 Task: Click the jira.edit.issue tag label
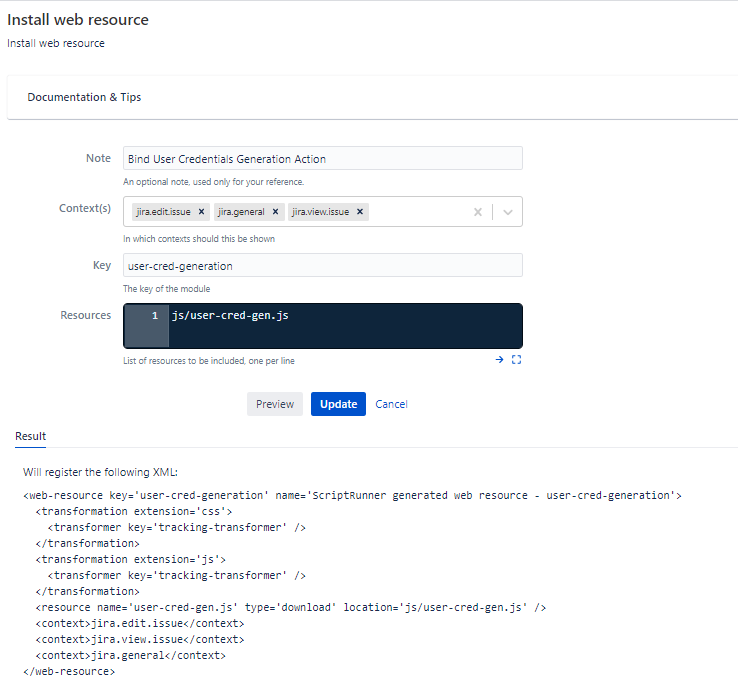pos(163,212)
